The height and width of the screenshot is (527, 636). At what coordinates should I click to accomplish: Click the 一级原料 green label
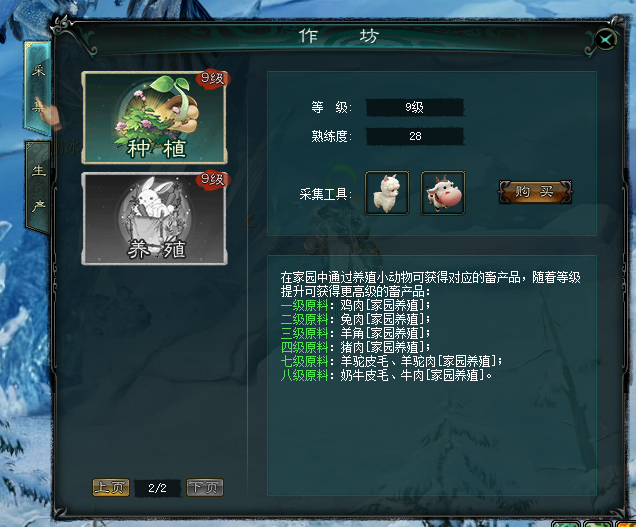pyautogui.click(x=304, y=305)
